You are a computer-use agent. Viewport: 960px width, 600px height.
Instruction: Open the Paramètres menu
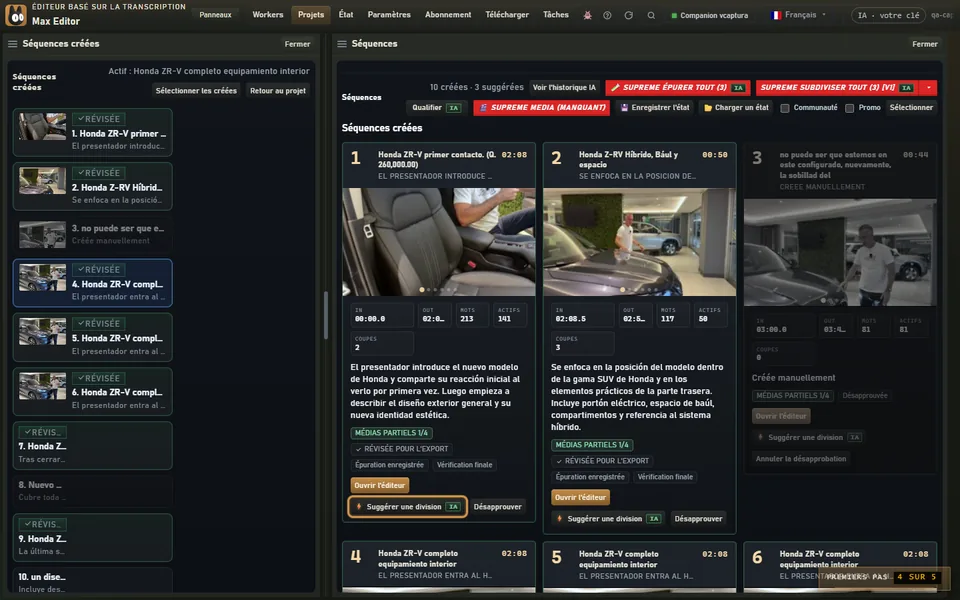point(389,15)
